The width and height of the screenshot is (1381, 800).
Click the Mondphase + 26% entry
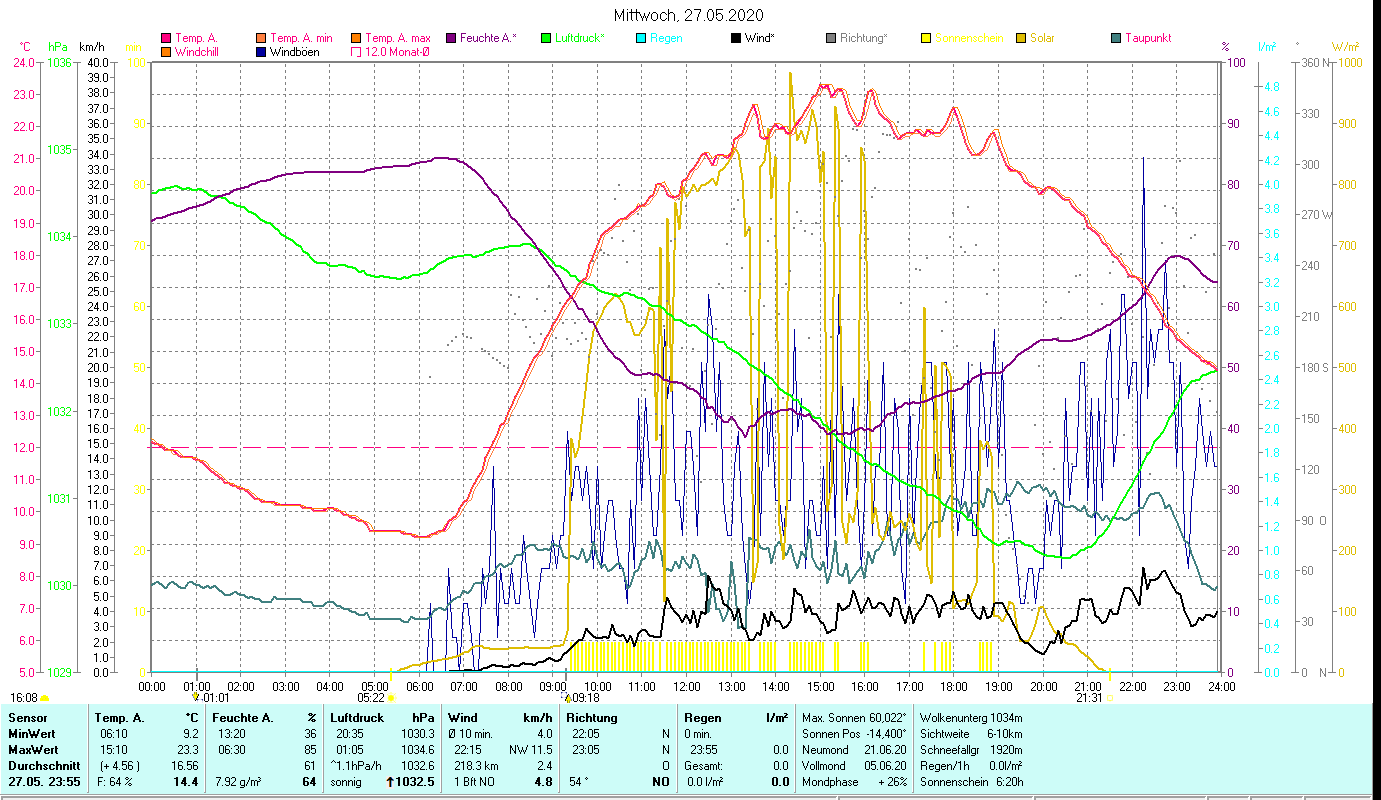click(x=855, y=781)
